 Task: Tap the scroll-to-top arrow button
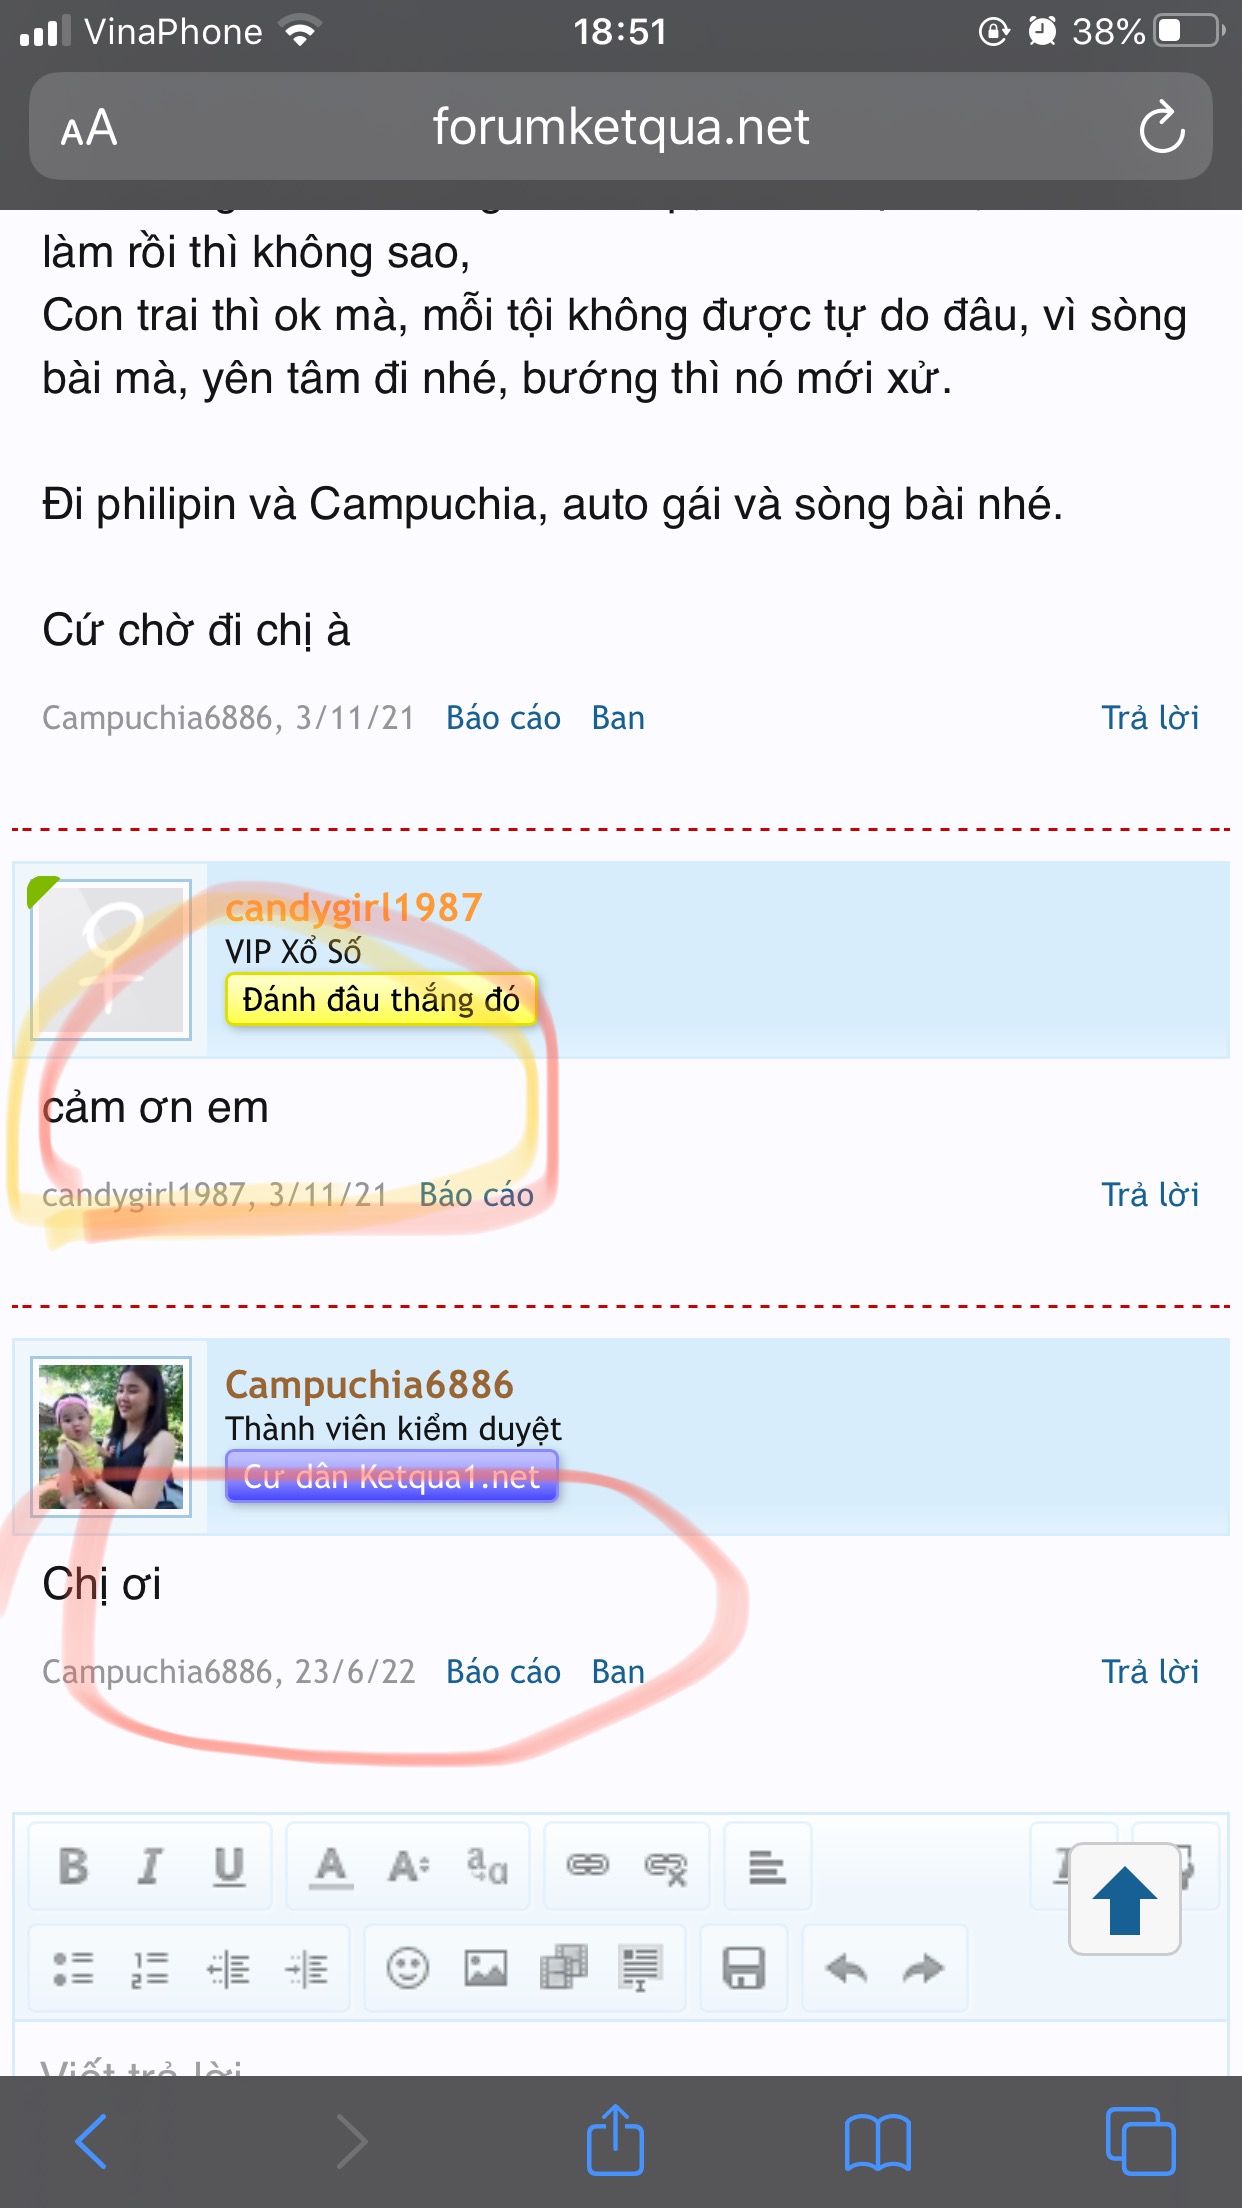(1125, 1899)
